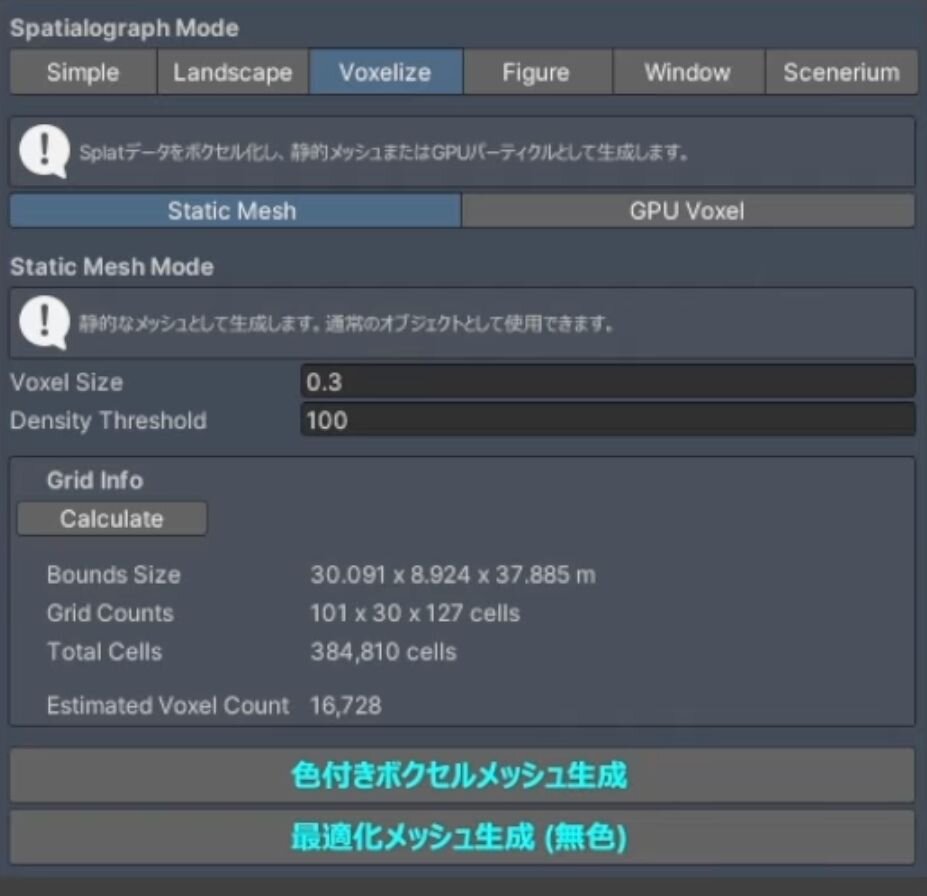Click the Grid Info section header

coord(95,481)
